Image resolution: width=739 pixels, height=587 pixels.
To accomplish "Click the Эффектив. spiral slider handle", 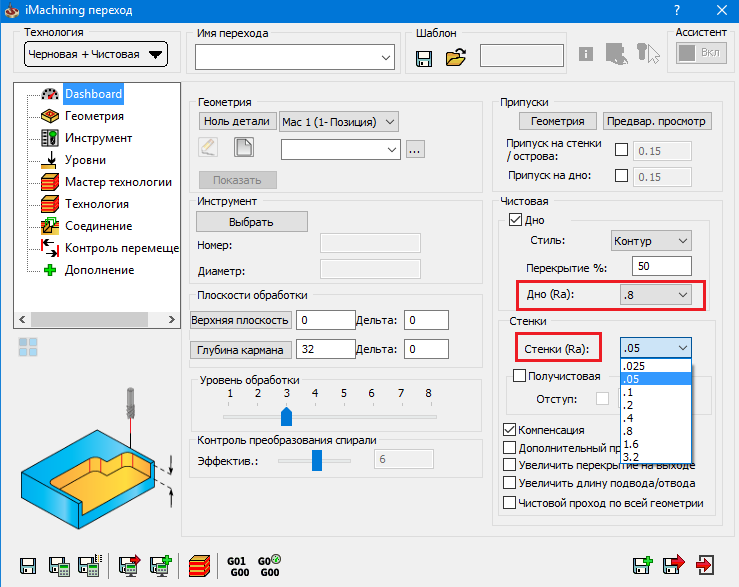I will point(317,460).
